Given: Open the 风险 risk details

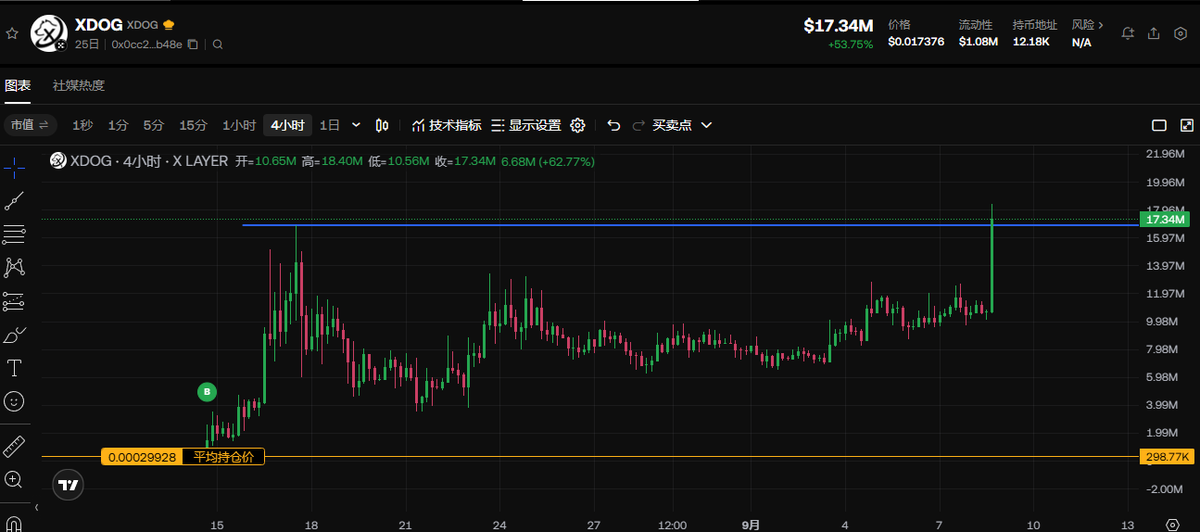Looking at the screenshot, I should click(x=1087, y=24).
